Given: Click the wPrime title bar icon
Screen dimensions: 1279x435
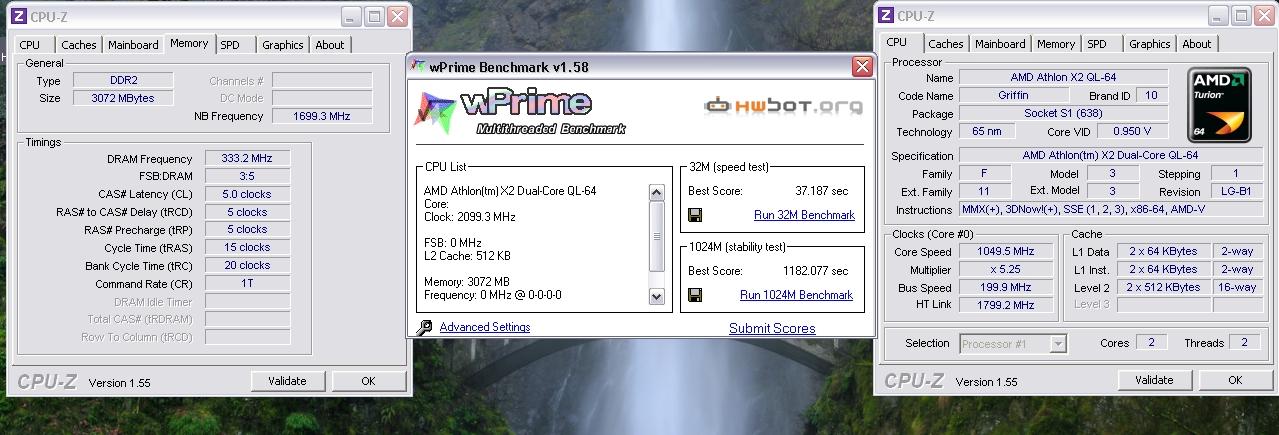Looking at the screenshot, I should (x=419, y=66).
